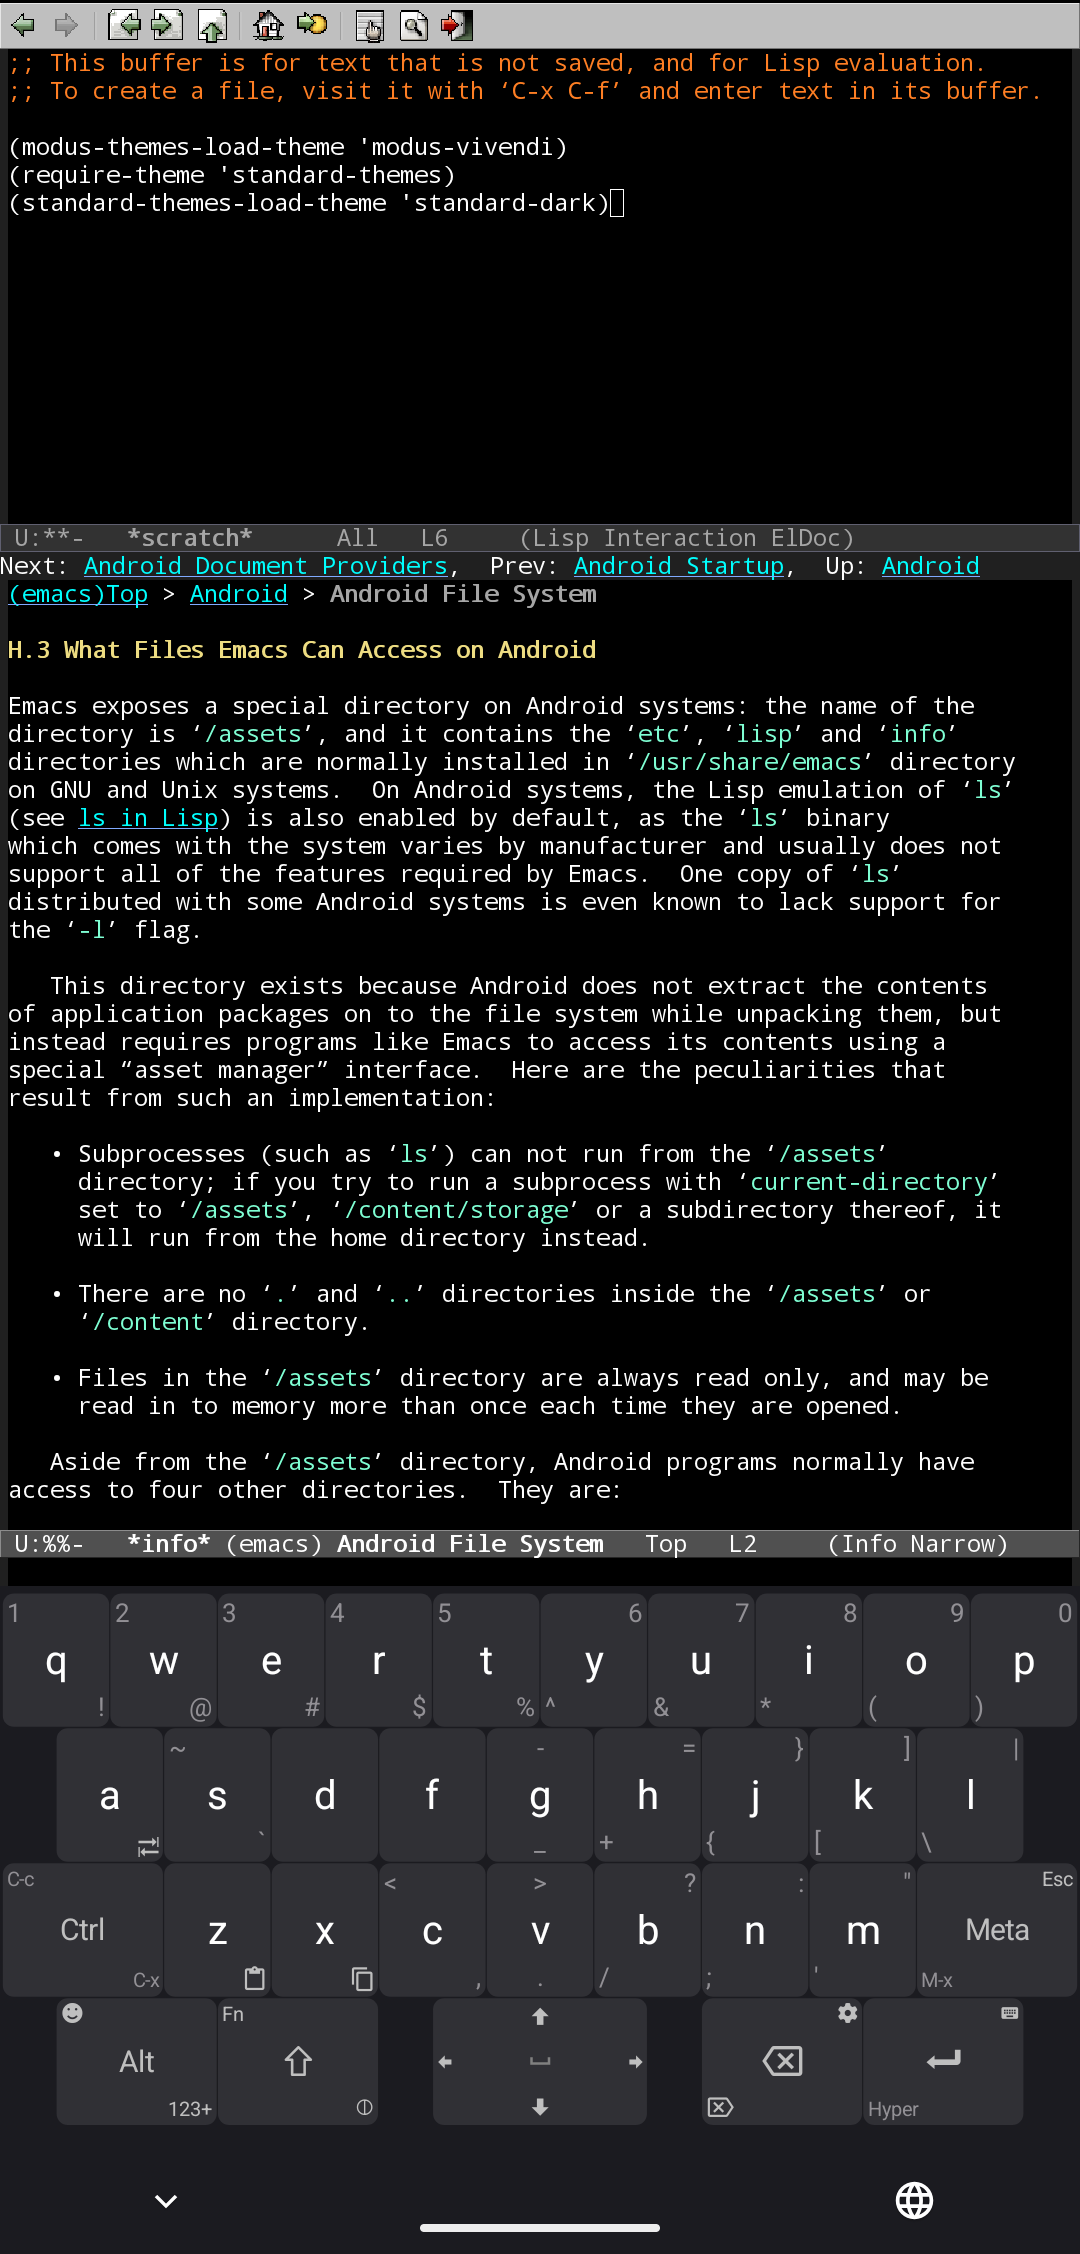This screenshot has height=2254, width=1080.
Task: Place cursor in the minibuffer echo area
Action: 540,1571
